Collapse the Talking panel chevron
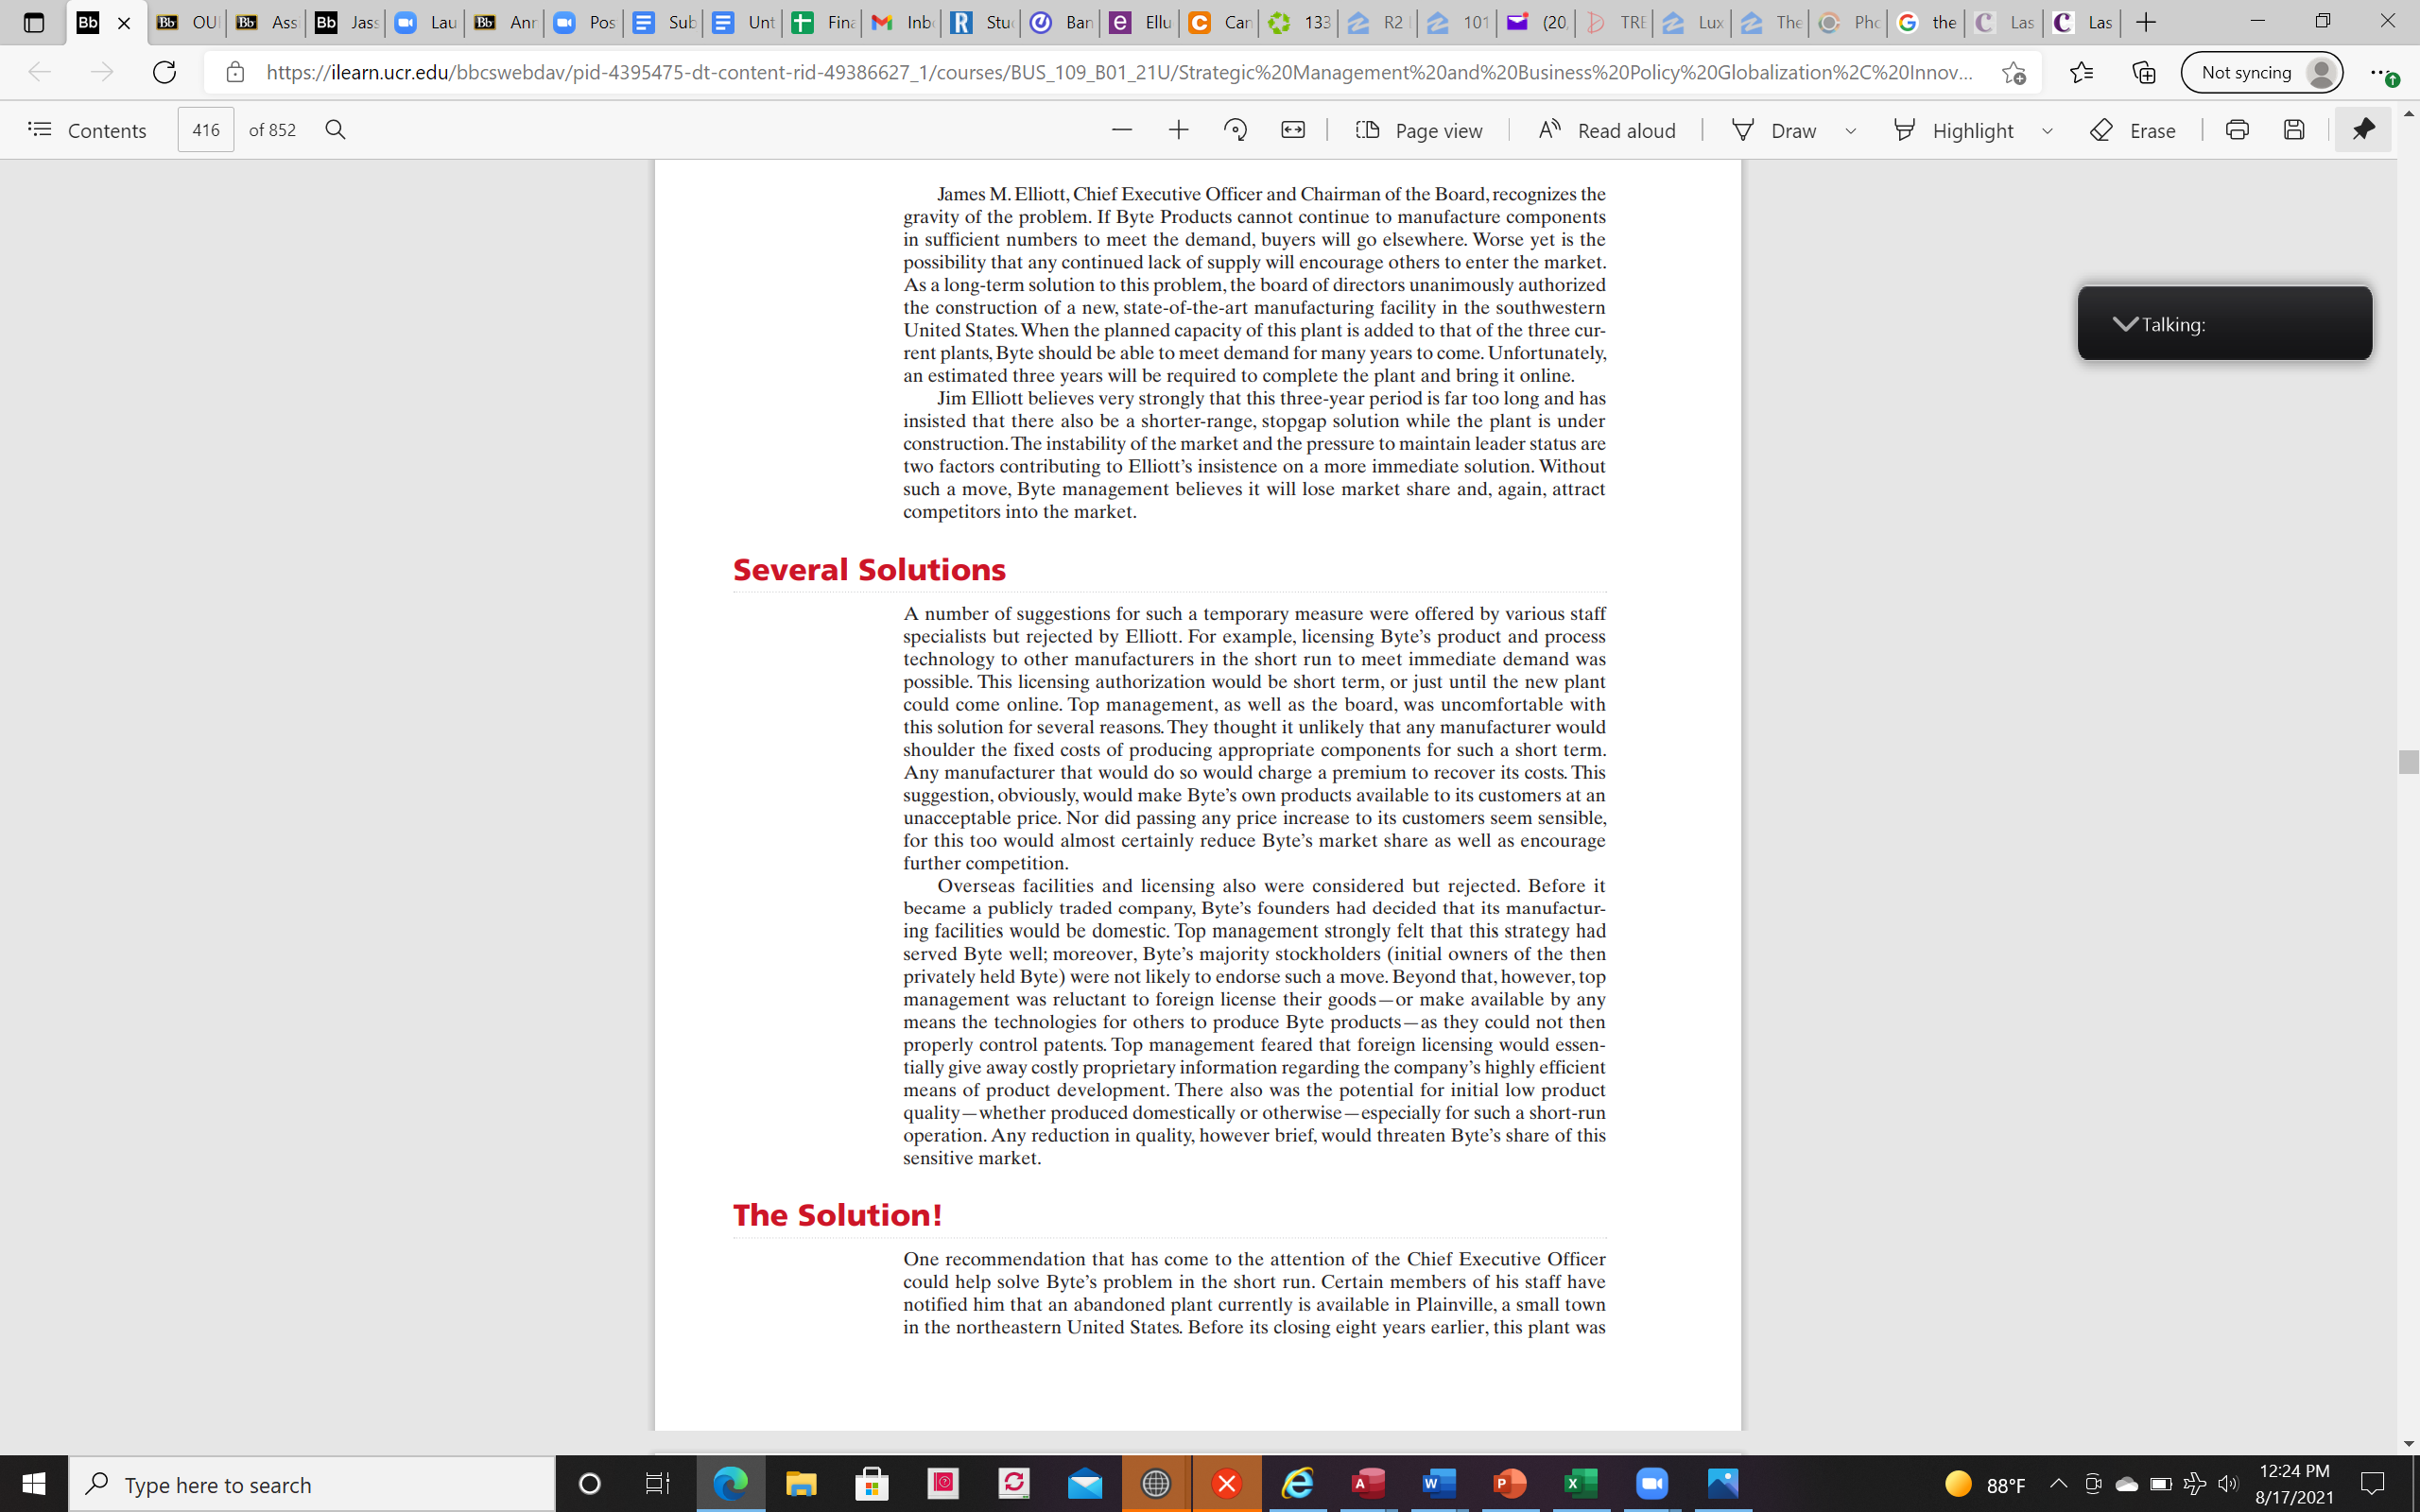The width and height of the screenshot is (2420, 1512). pos(2125,324)
